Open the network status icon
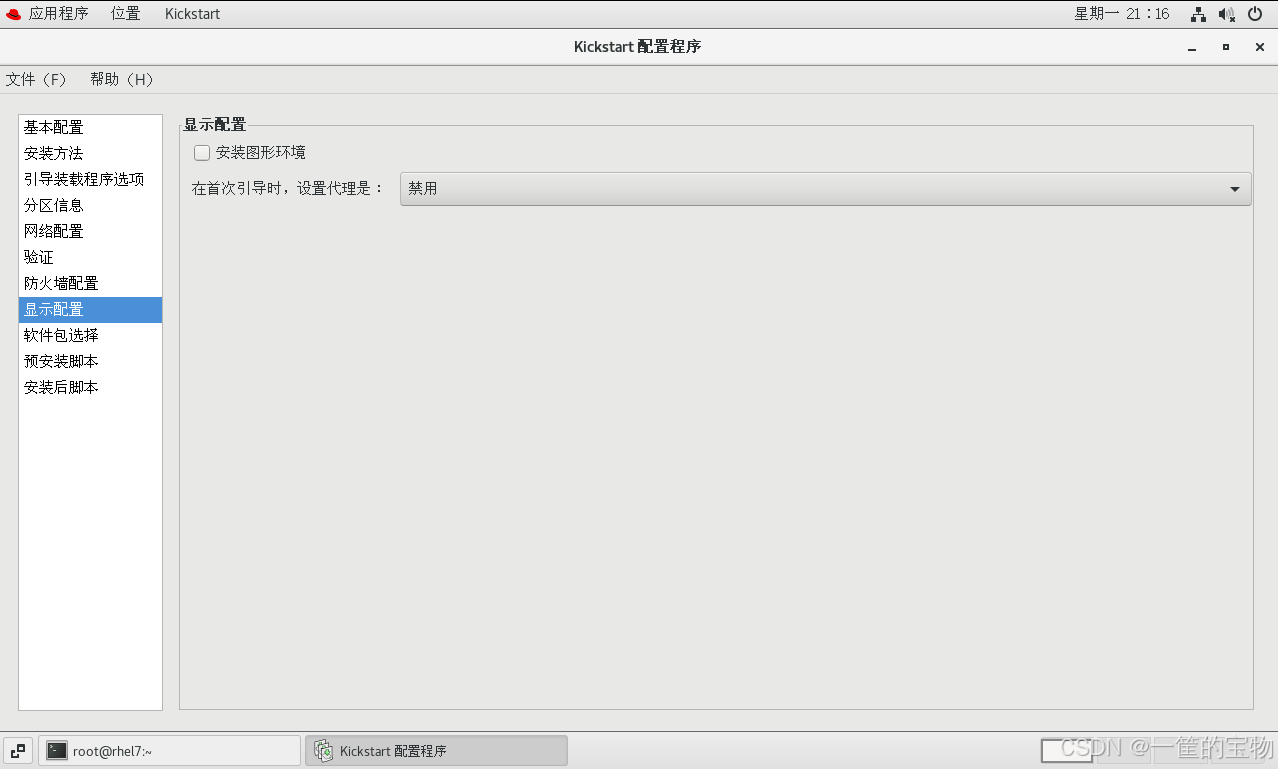The width and height of the screenshot is (1278, 769). click(x=1198, y=14)
